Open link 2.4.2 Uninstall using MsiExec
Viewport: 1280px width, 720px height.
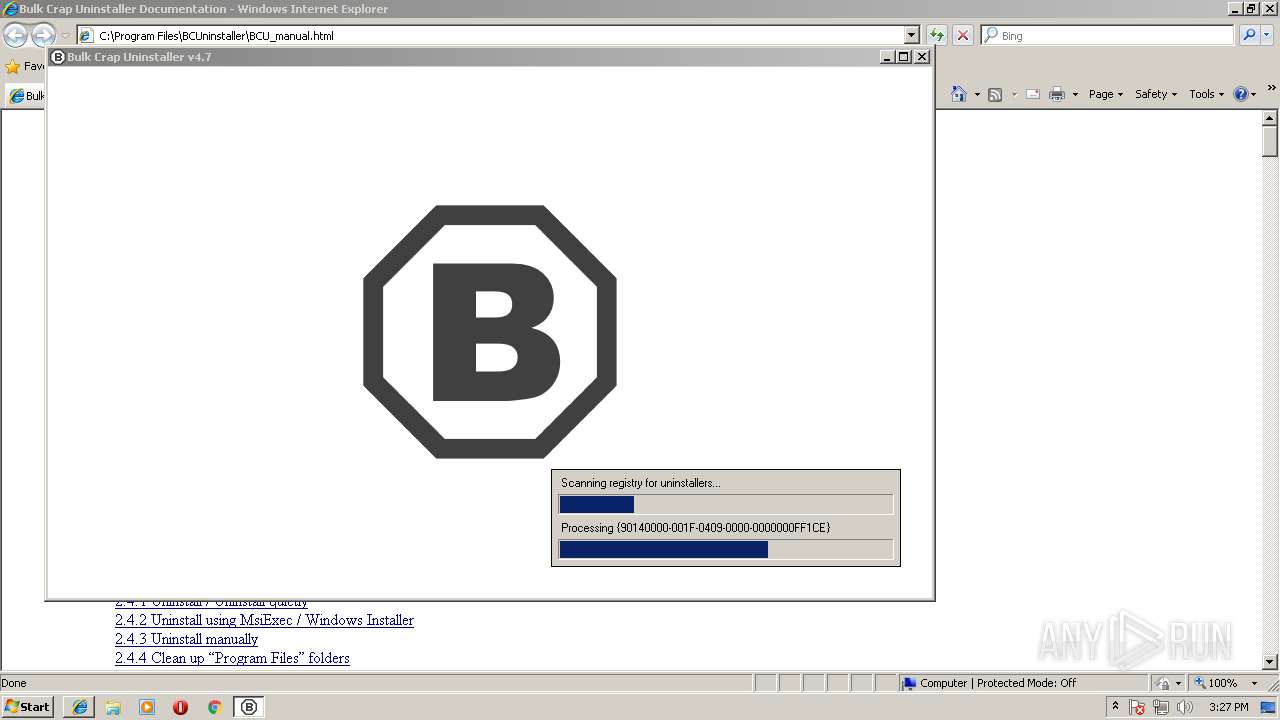click(264, 620)
